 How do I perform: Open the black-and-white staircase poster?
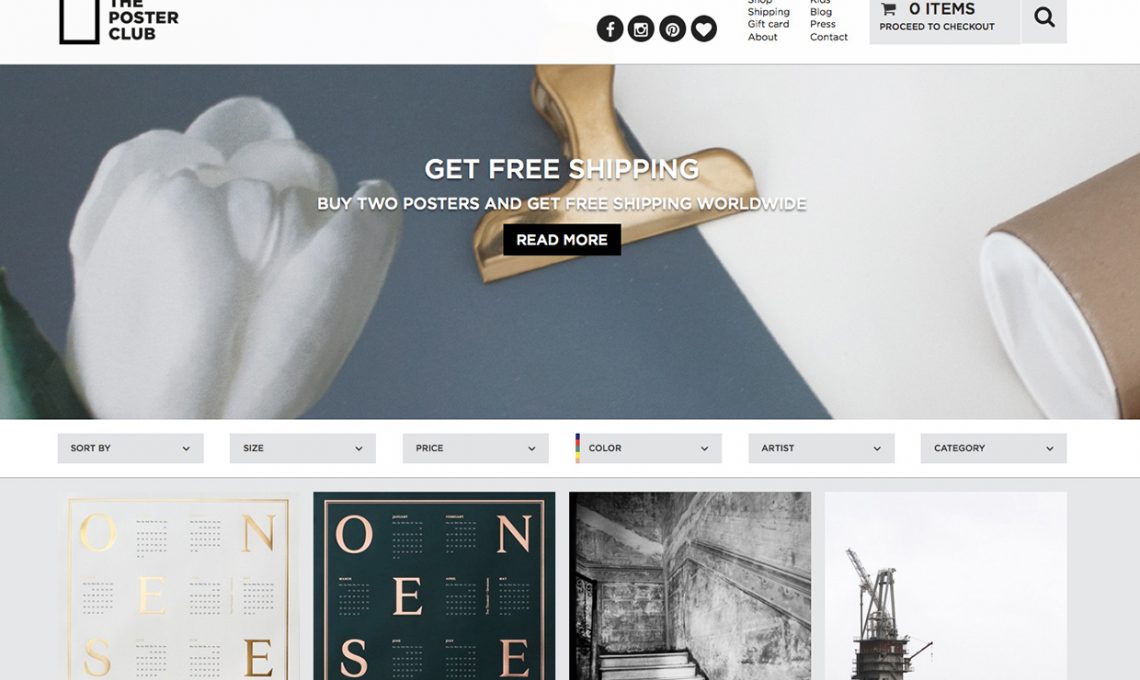point(690,586)
